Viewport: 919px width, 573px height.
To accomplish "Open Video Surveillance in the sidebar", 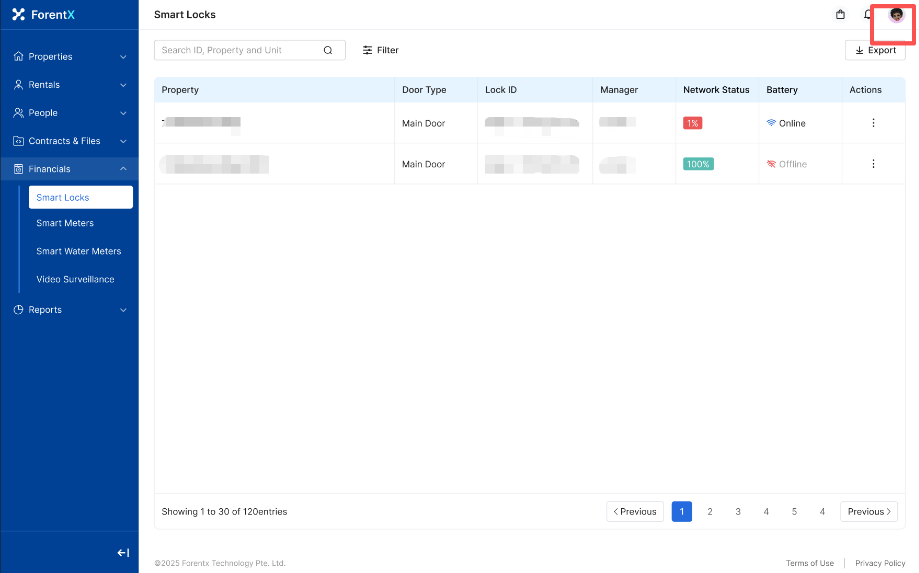I will tap(75, 279).
